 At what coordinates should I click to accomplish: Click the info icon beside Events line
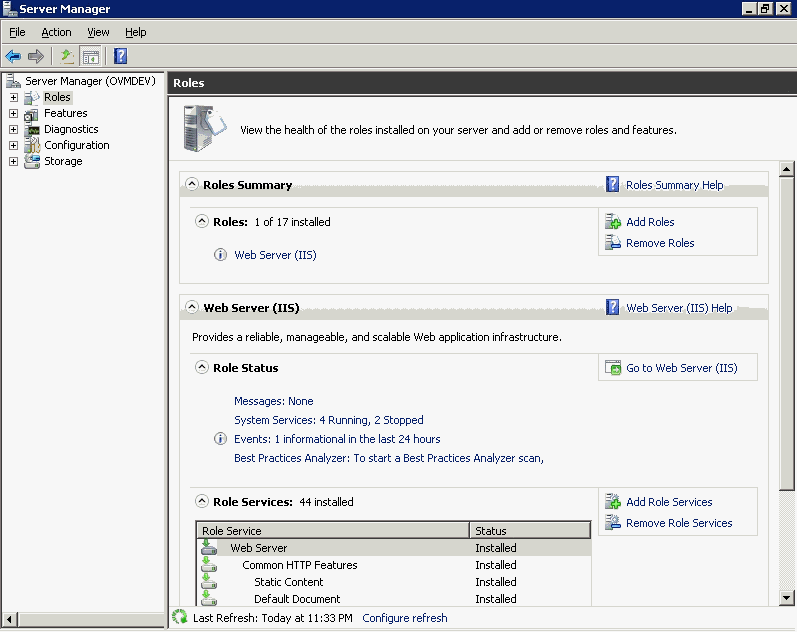(x=220, y=439)
